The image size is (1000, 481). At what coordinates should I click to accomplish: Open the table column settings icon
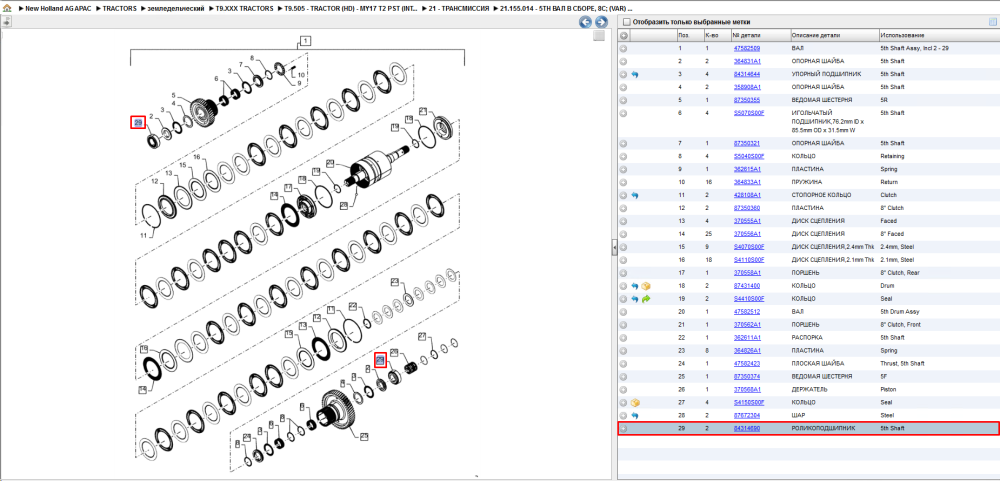tap(992, 22)
